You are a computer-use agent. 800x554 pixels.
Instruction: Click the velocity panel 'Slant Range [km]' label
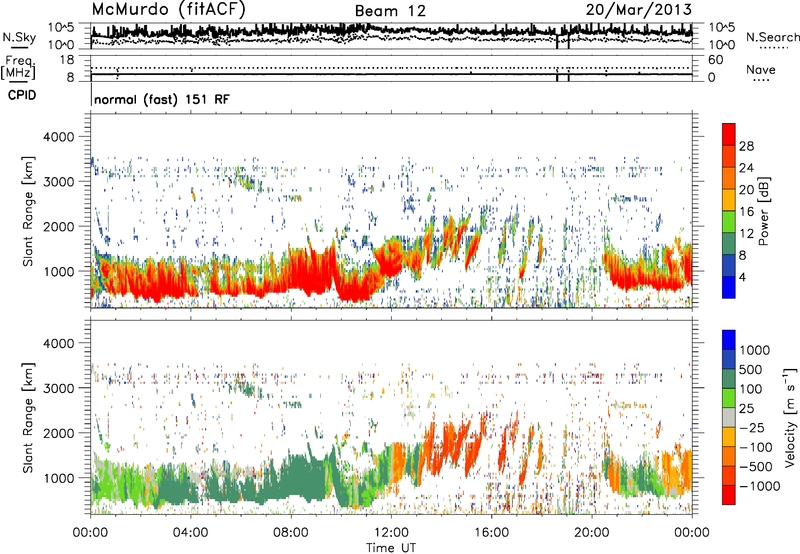[x=28, y=418]
